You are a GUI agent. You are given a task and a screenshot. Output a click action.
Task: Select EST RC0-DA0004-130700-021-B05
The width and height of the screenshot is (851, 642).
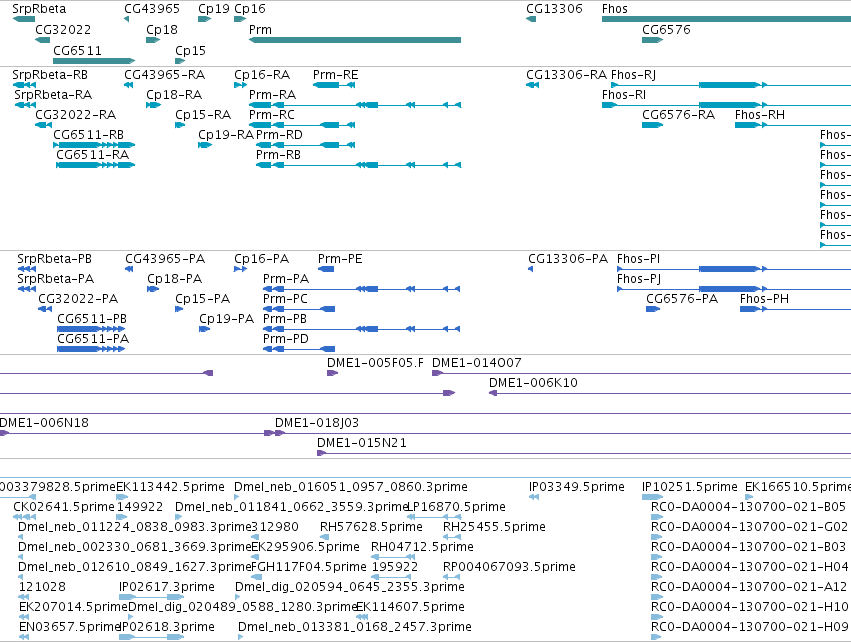point(748,507)
